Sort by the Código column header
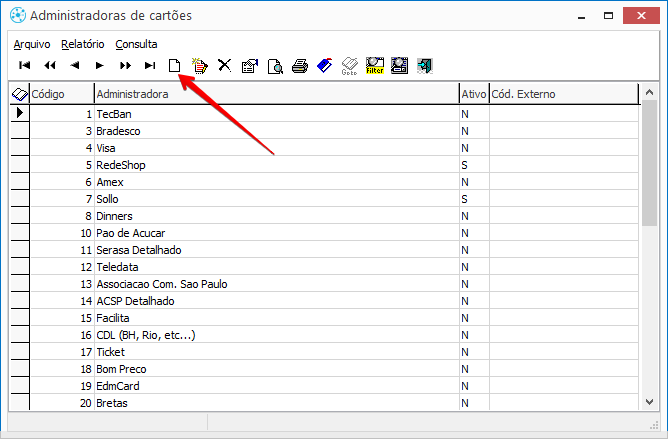The image size is (668, 439). pos(62,94)
